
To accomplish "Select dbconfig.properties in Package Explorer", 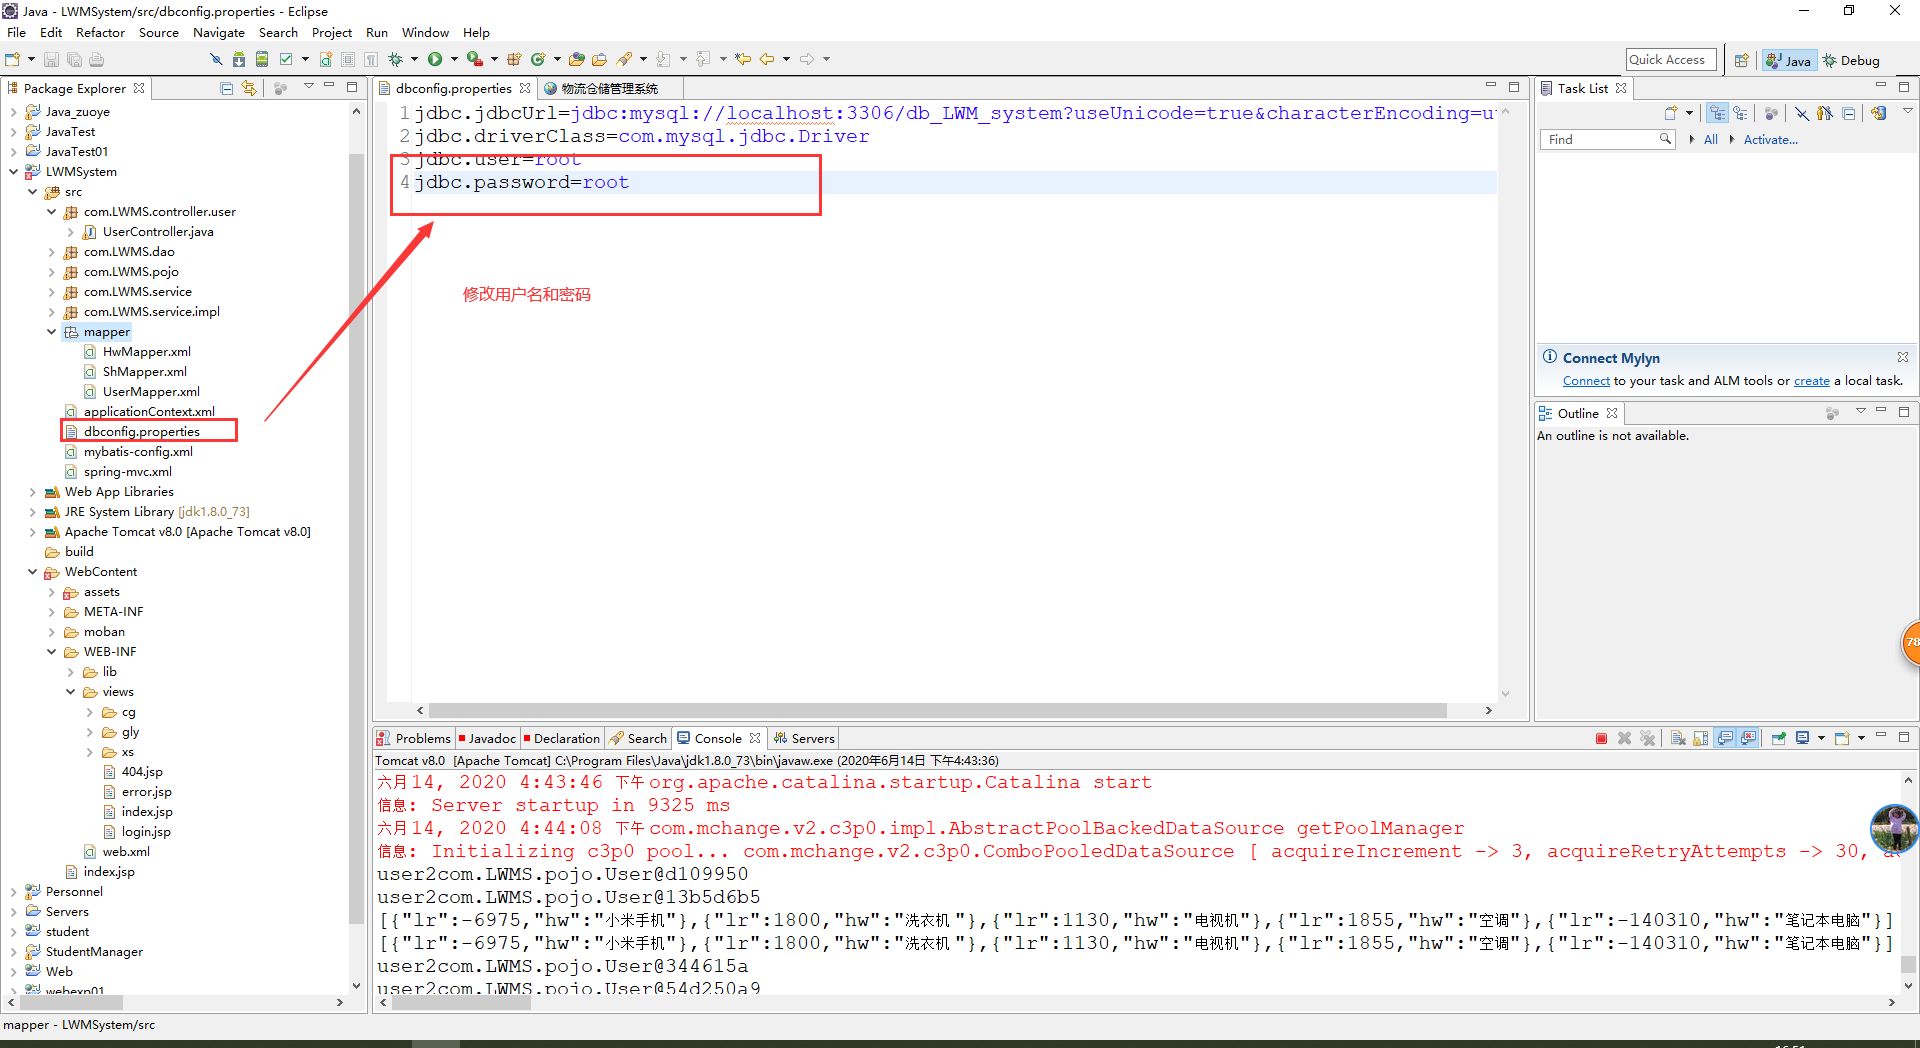I will [141, 432].
